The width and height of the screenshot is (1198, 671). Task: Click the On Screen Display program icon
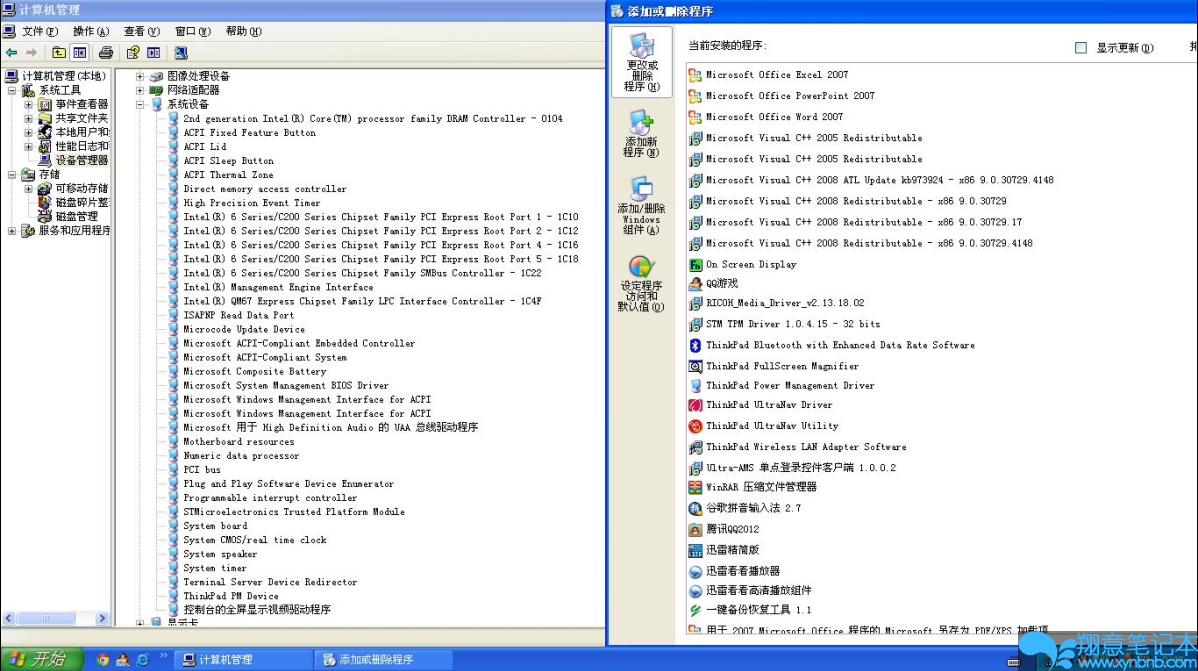[695, 264]
